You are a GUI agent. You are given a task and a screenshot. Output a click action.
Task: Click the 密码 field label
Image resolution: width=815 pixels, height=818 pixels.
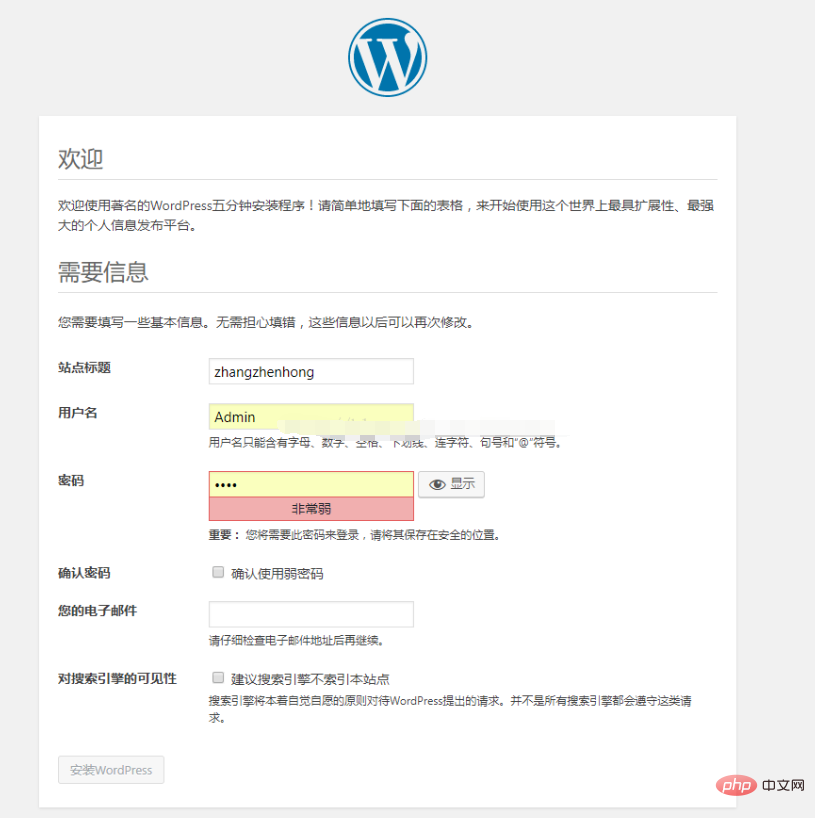click(x=71, y=481)
